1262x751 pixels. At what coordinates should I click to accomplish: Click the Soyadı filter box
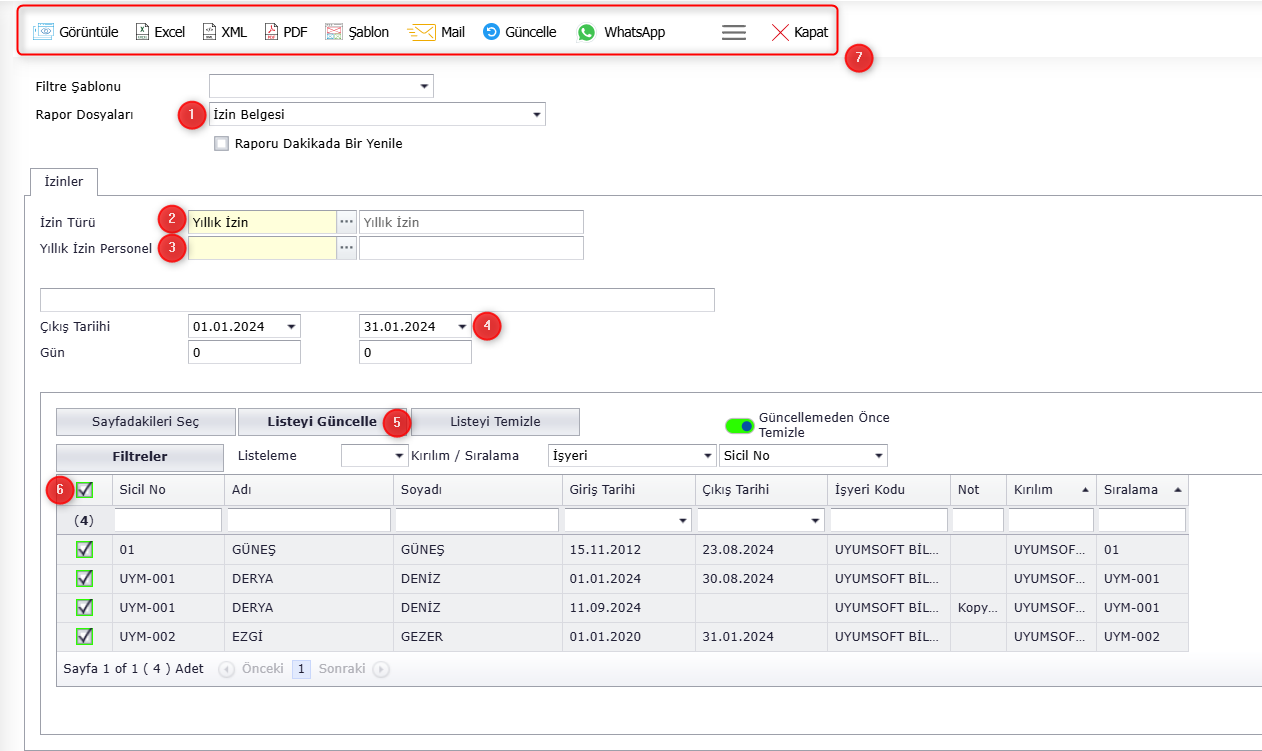tap(477, 520)
